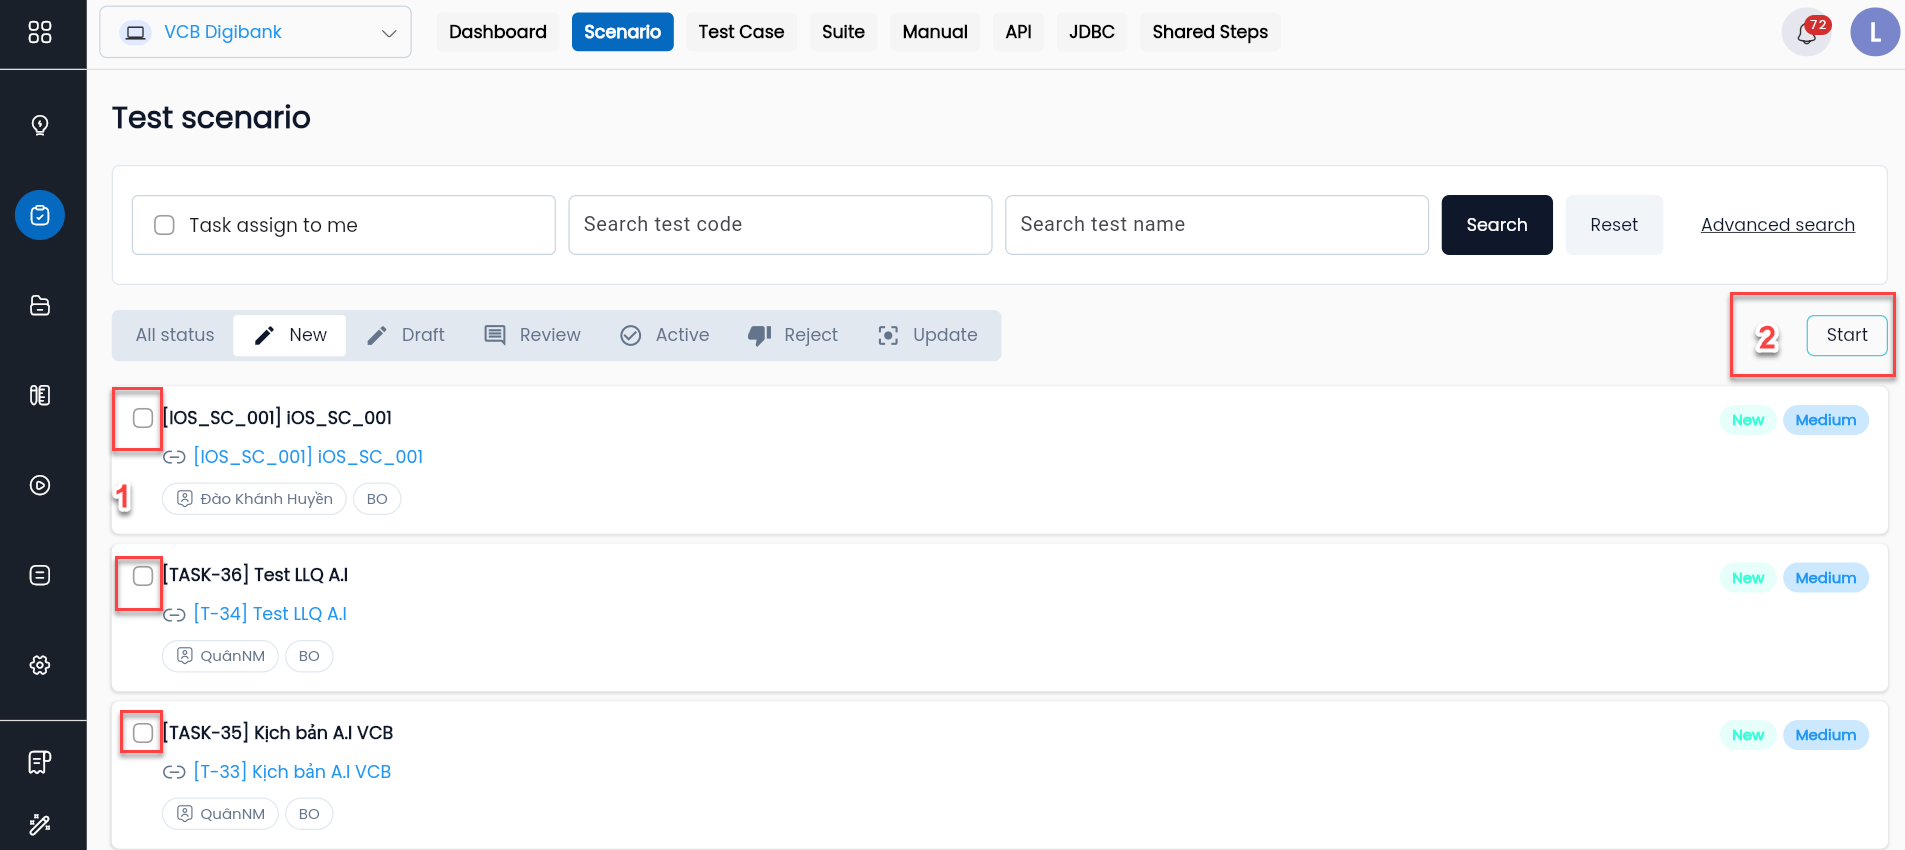The image size is (1905, 850).
Task: Click the notification bell with 72 badge
Action: (1806, 33)
